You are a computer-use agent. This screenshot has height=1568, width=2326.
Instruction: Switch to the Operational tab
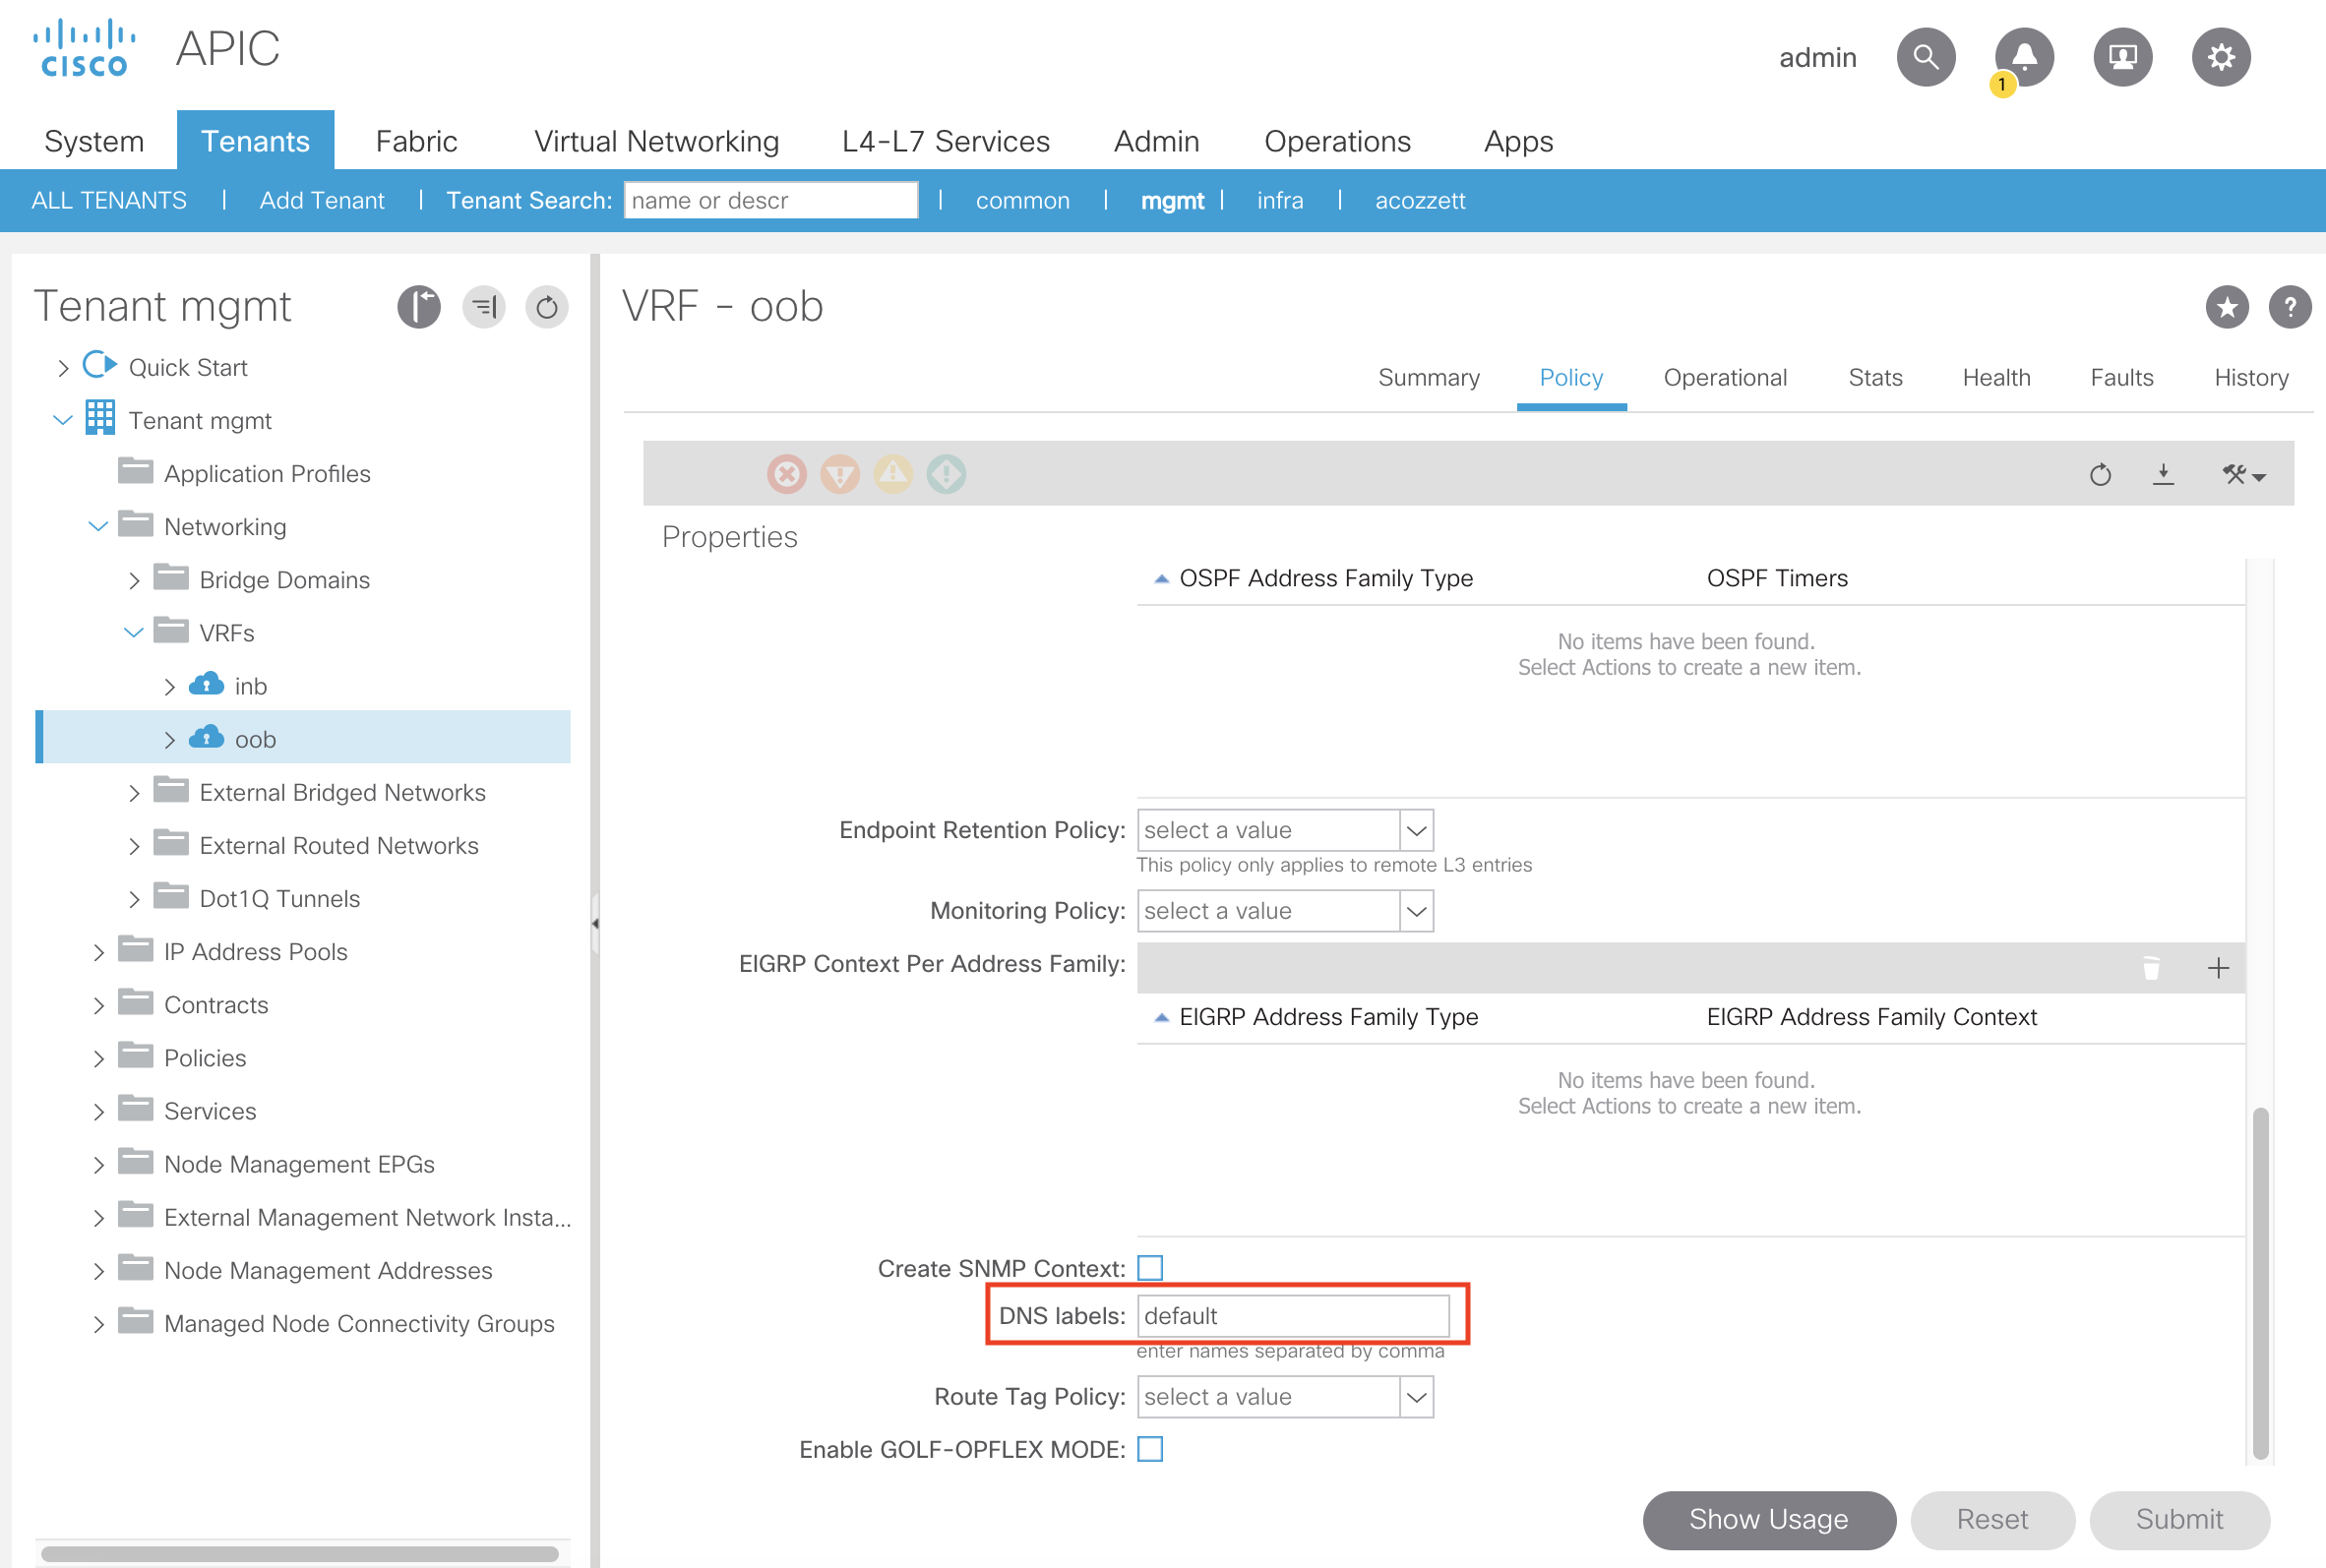click(1724, 378)
